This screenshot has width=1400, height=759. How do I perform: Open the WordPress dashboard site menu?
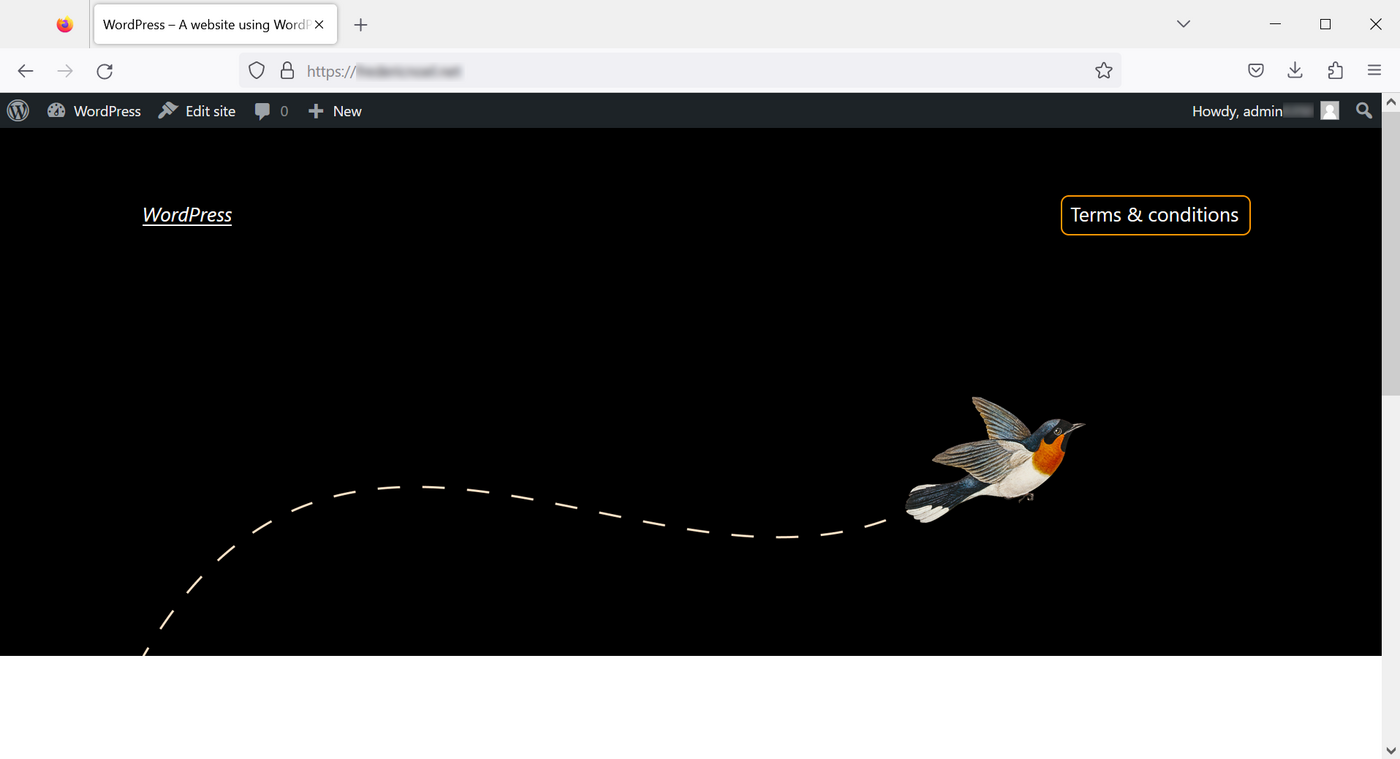[x=94, y=111]
